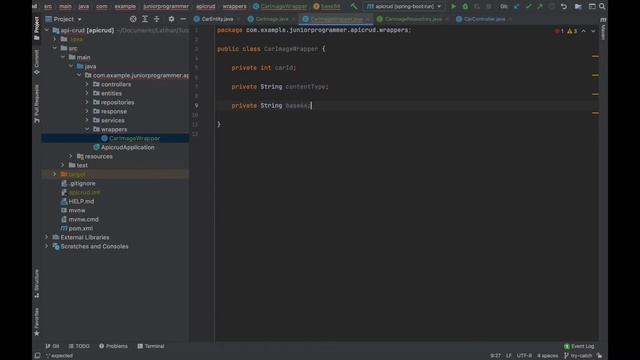
Task: Click the warning count indicator in editor
Action: tap(572, 31)
